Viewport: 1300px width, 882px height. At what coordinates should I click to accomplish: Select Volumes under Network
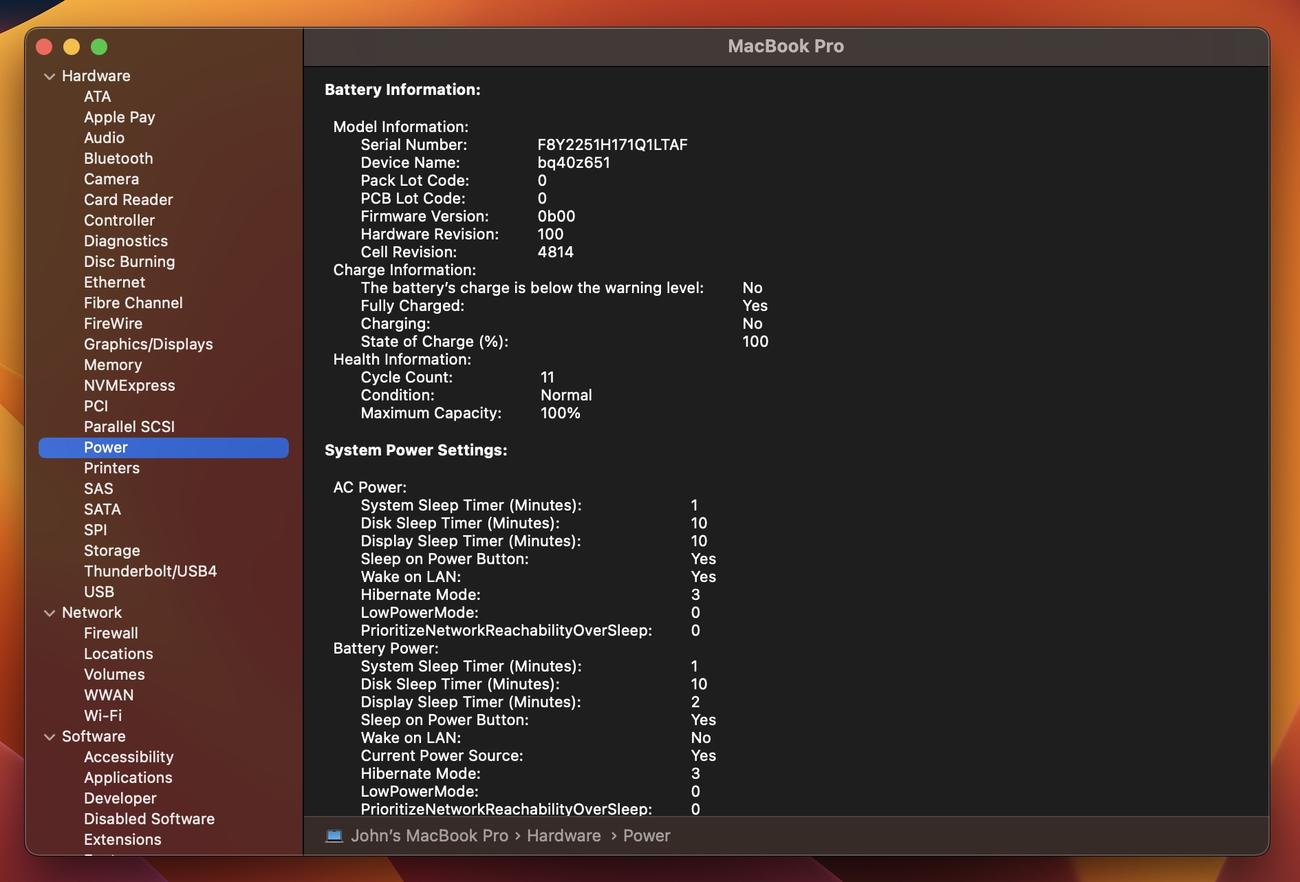tap(114, 675)
